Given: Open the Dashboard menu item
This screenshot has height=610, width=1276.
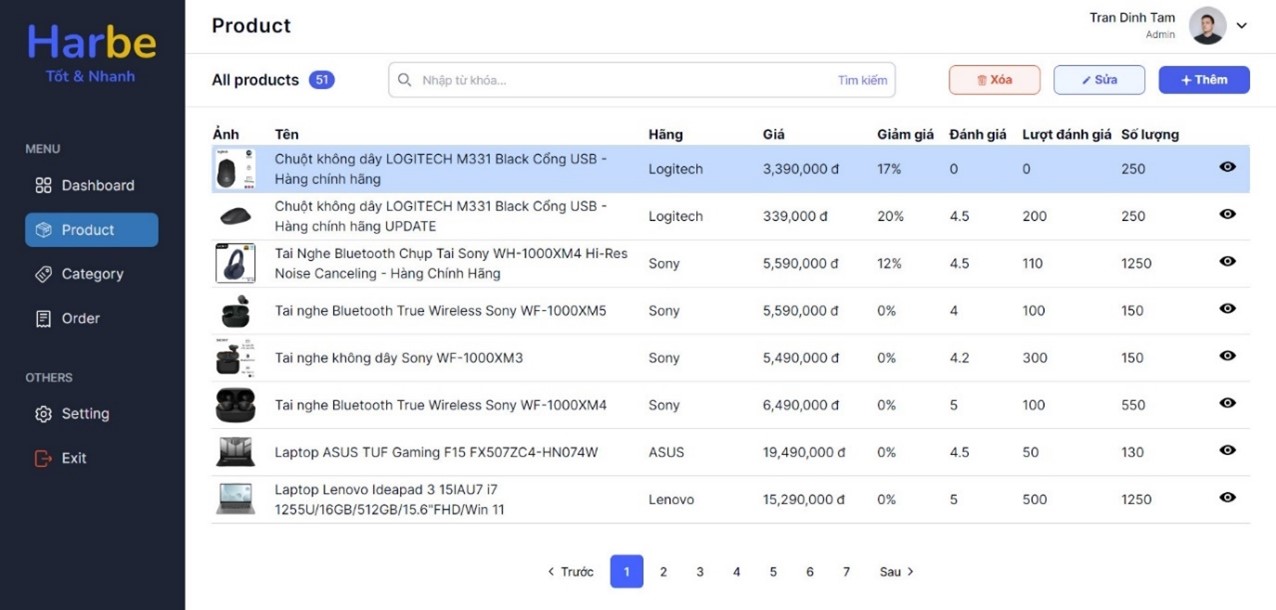Looking at the screenshot, I should 91,185.
